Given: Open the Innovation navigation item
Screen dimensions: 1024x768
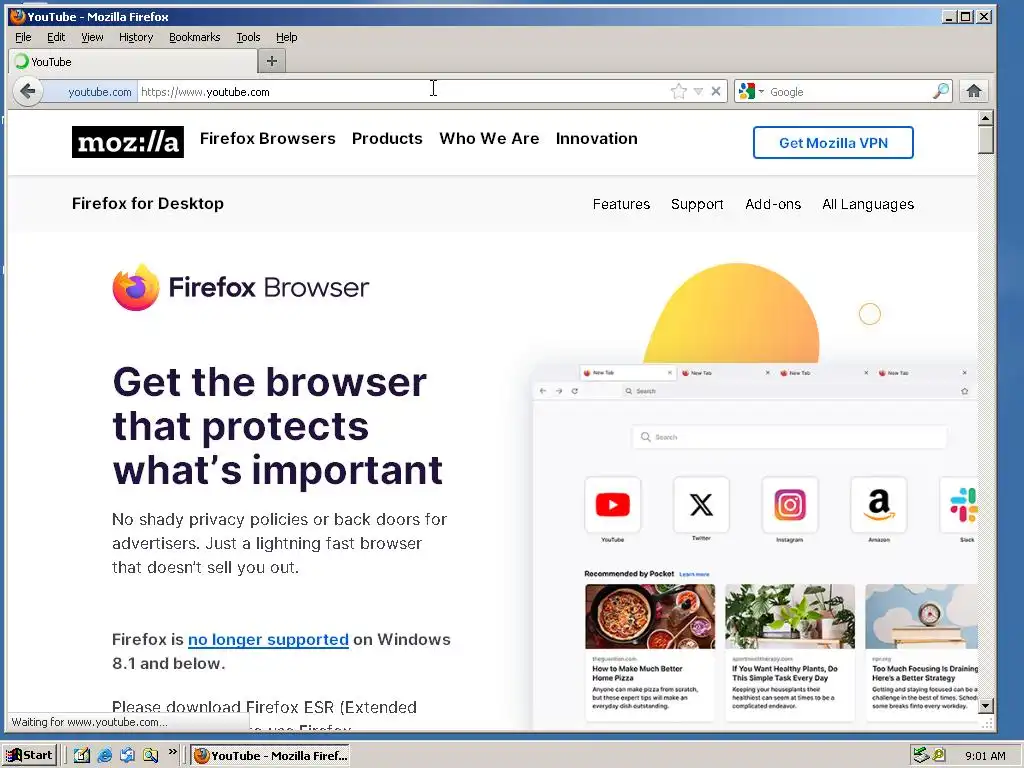Looking at the screenshot, I should pos(597,138).
